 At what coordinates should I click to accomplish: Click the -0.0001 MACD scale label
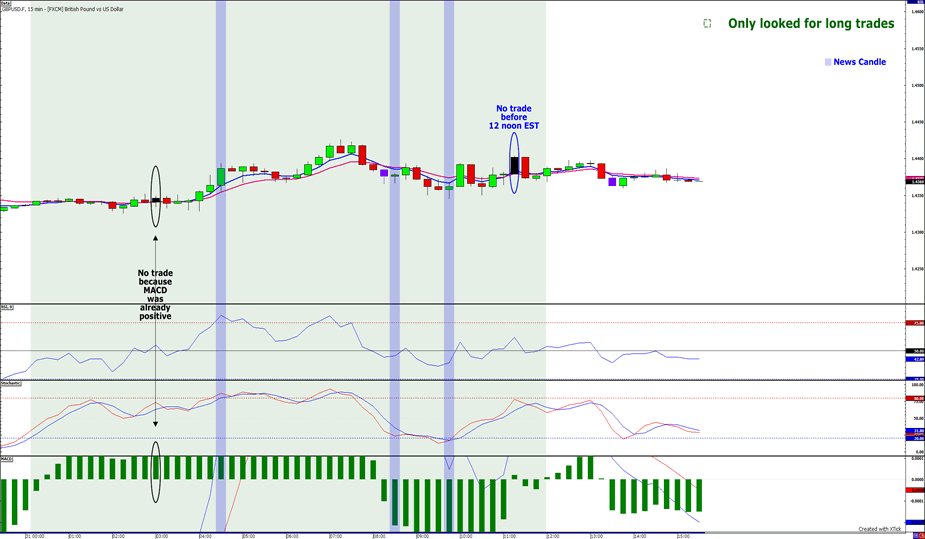click(x=917, y=501)
